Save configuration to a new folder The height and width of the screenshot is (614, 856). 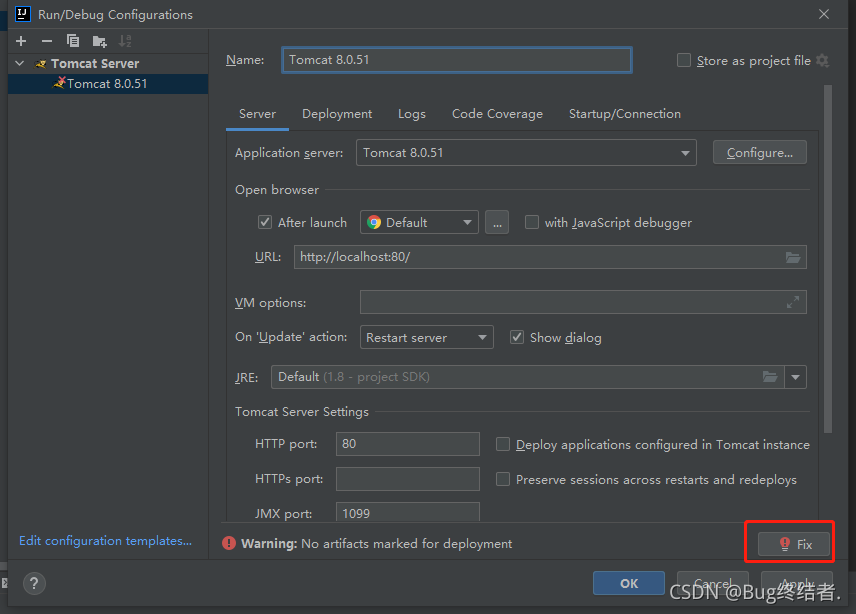point(99,41)
